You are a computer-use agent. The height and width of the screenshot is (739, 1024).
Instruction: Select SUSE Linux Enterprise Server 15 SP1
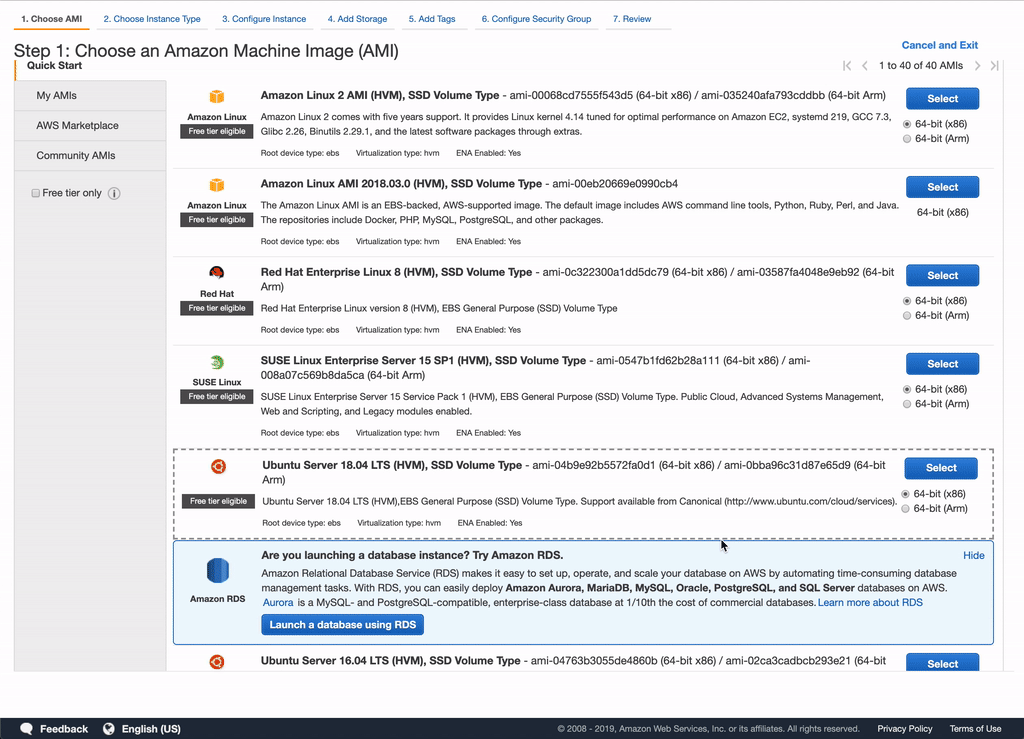tap(942, 364)
